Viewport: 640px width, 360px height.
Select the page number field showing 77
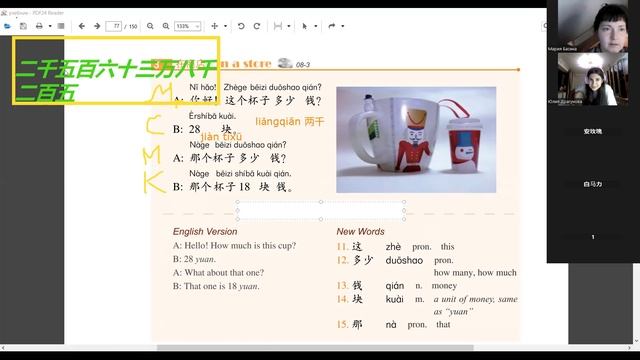(113, 26)
